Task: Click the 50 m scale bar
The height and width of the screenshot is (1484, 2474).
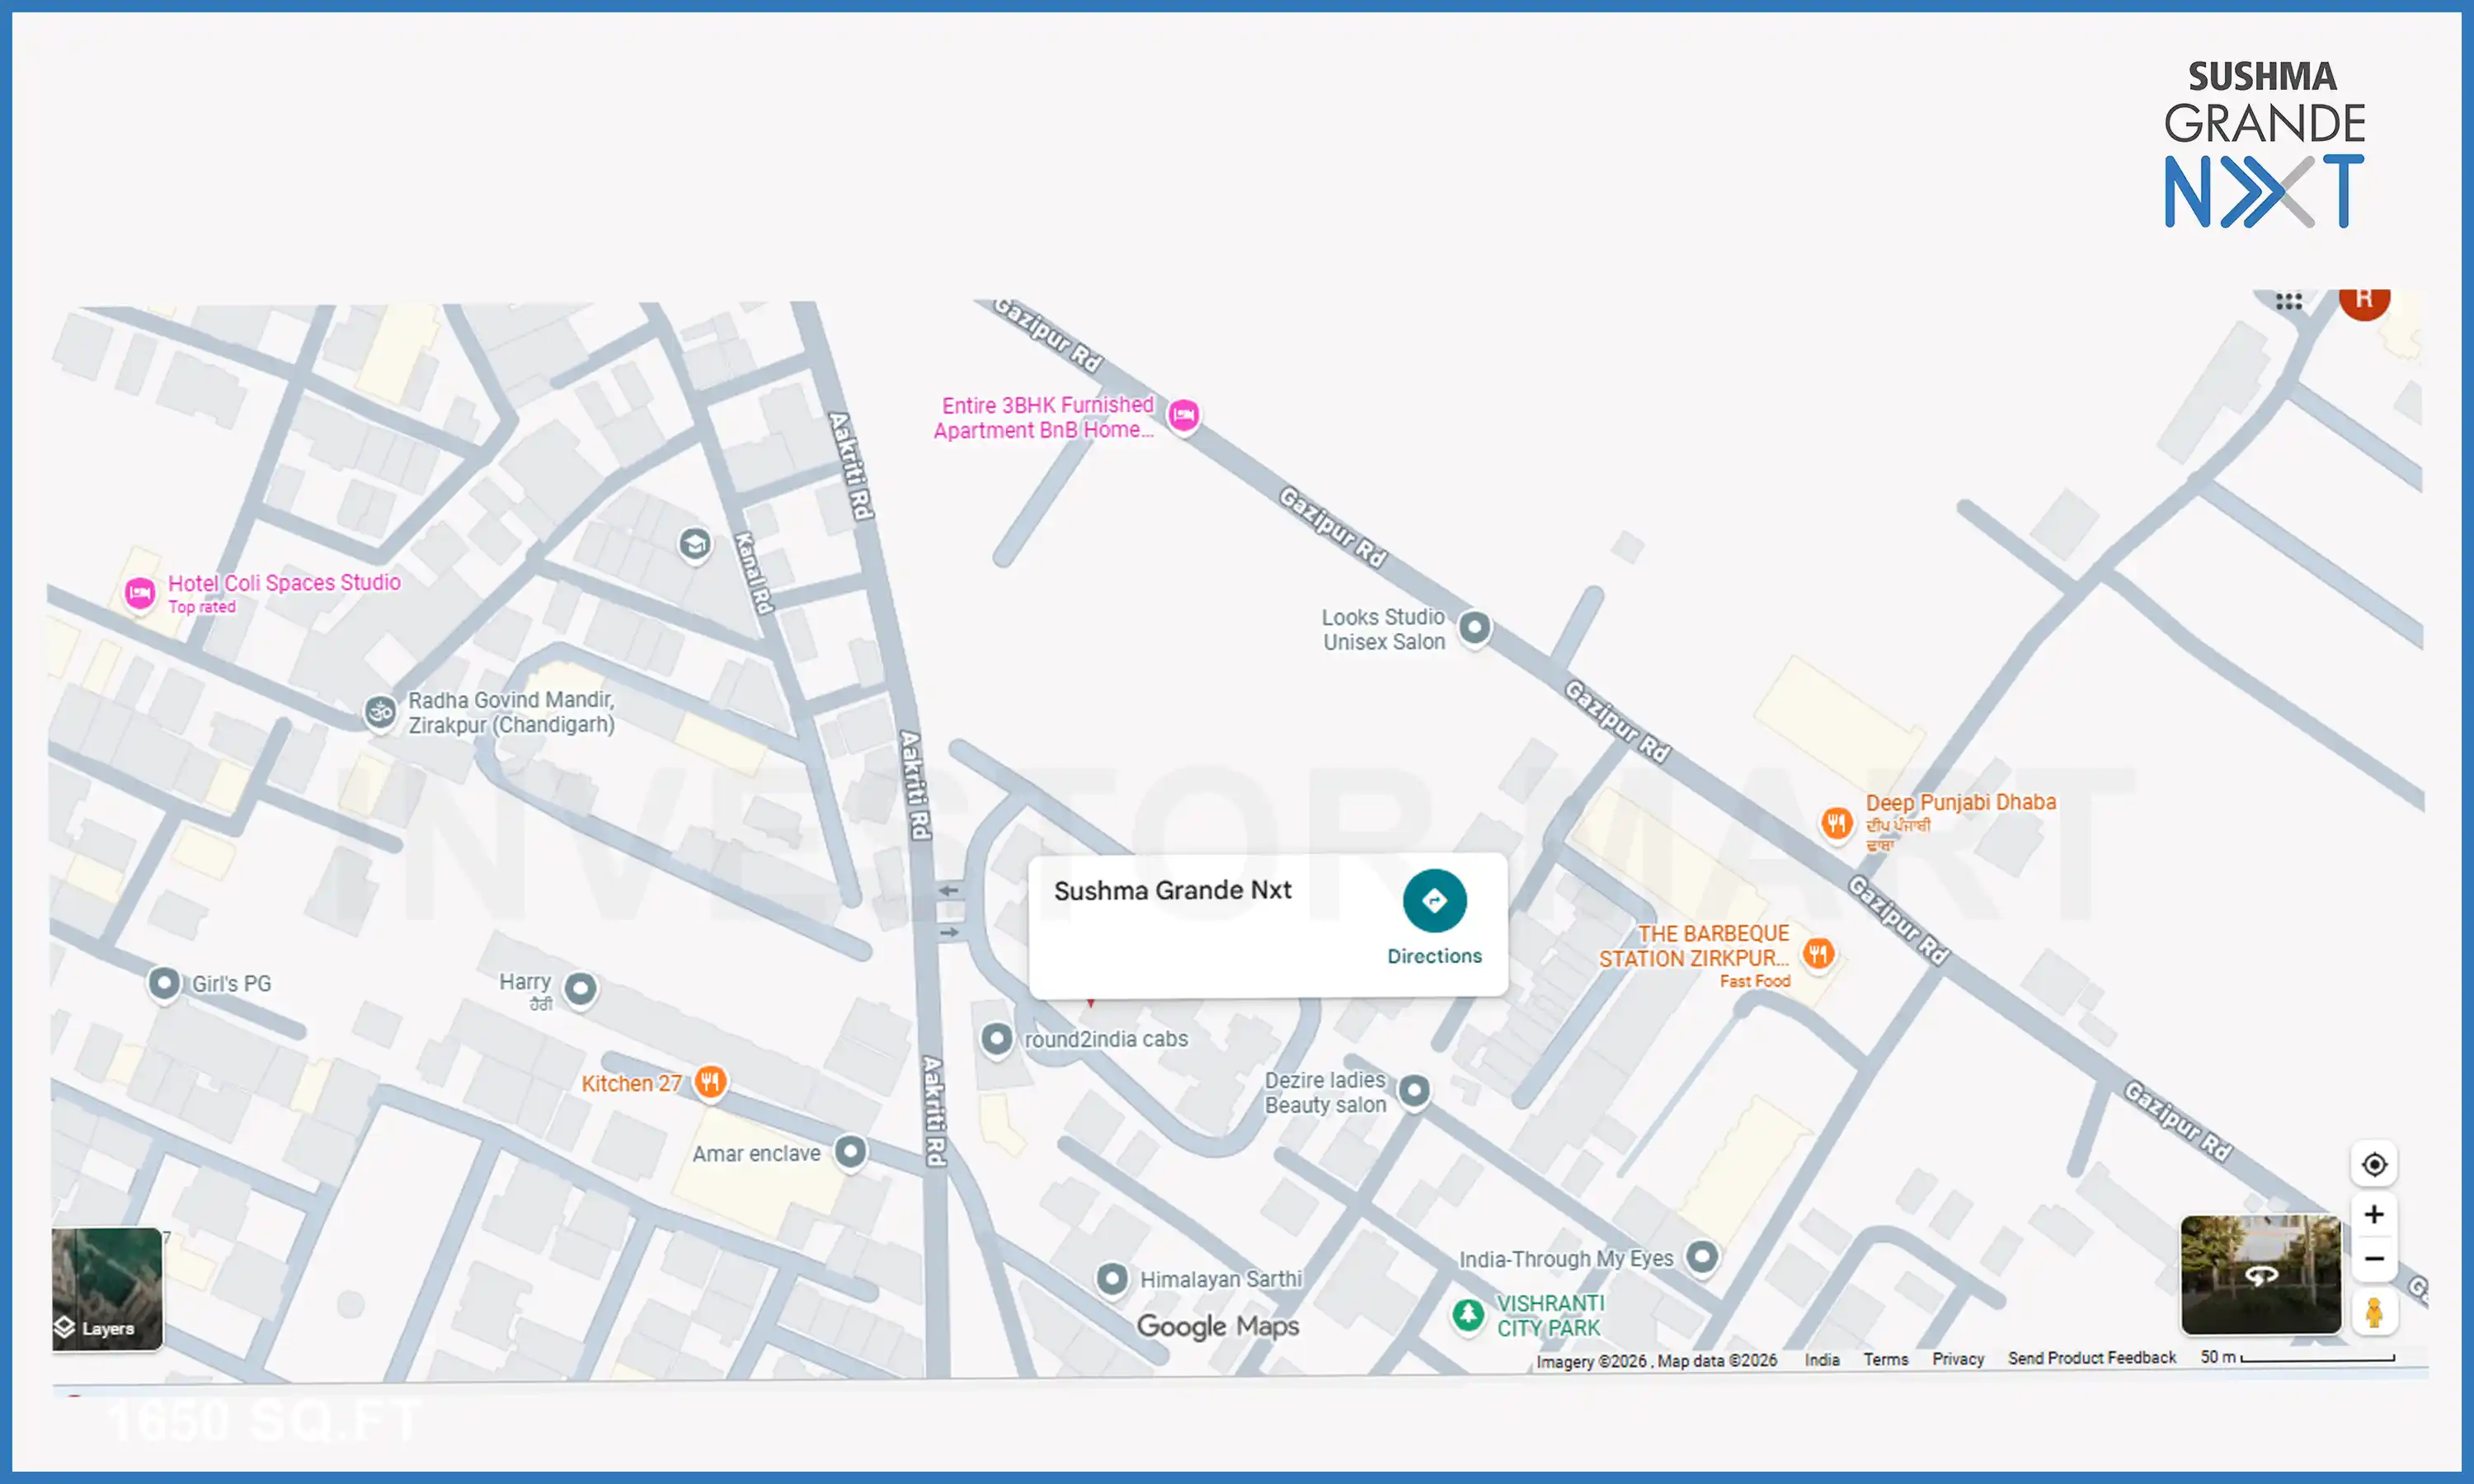Action: click(x=2297, y=1357)
